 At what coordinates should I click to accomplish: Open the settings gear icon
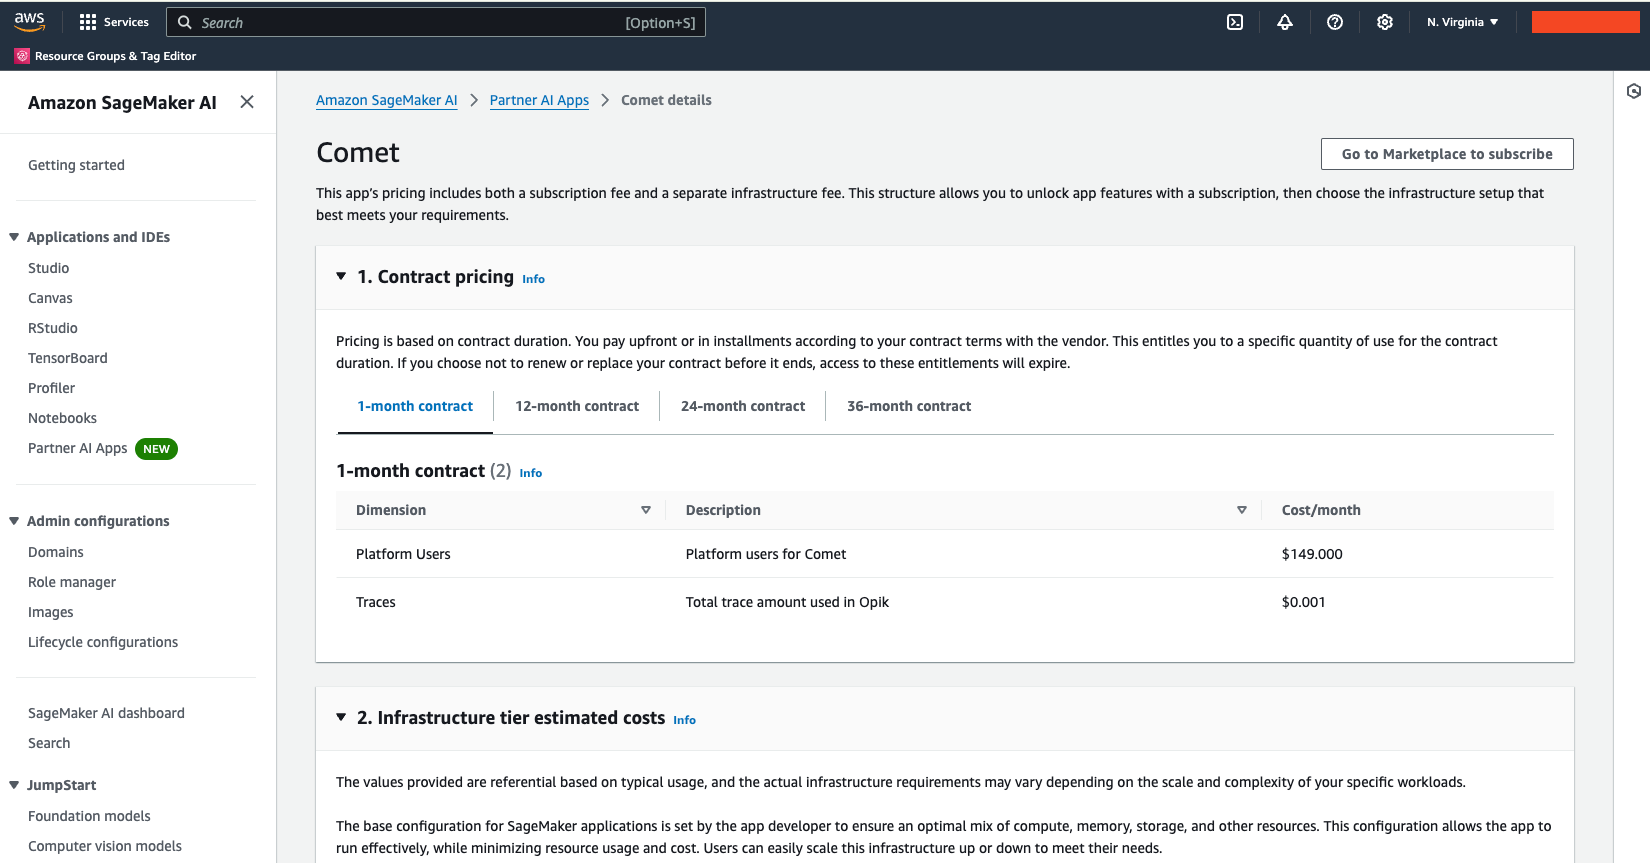click(x=1385, y=22)
